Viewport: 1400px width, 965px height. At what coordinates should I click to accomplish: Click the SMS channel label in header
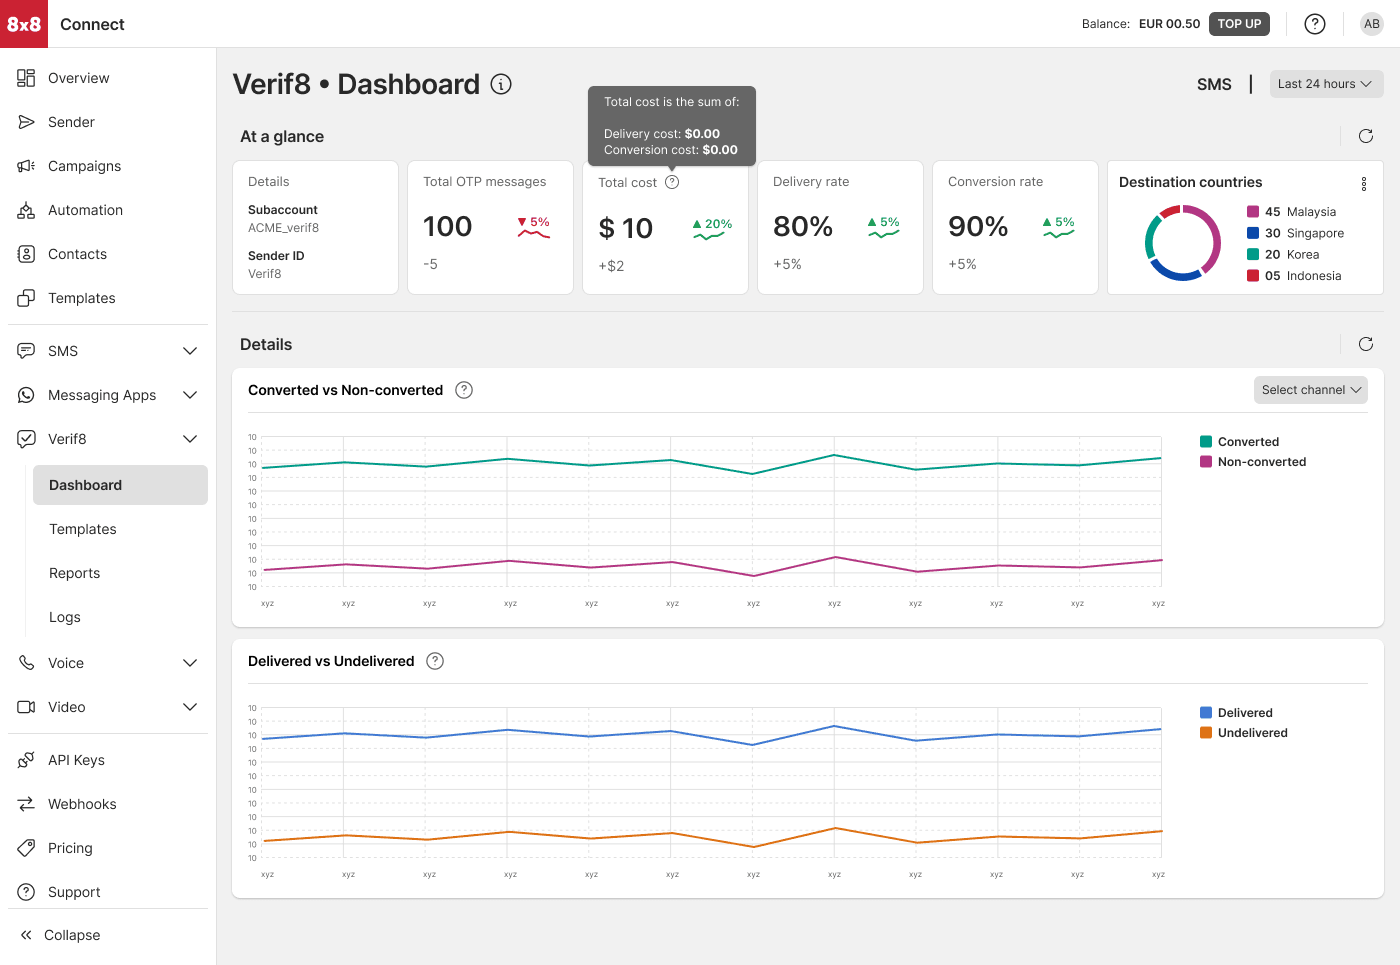click(x=1214, y=85)
